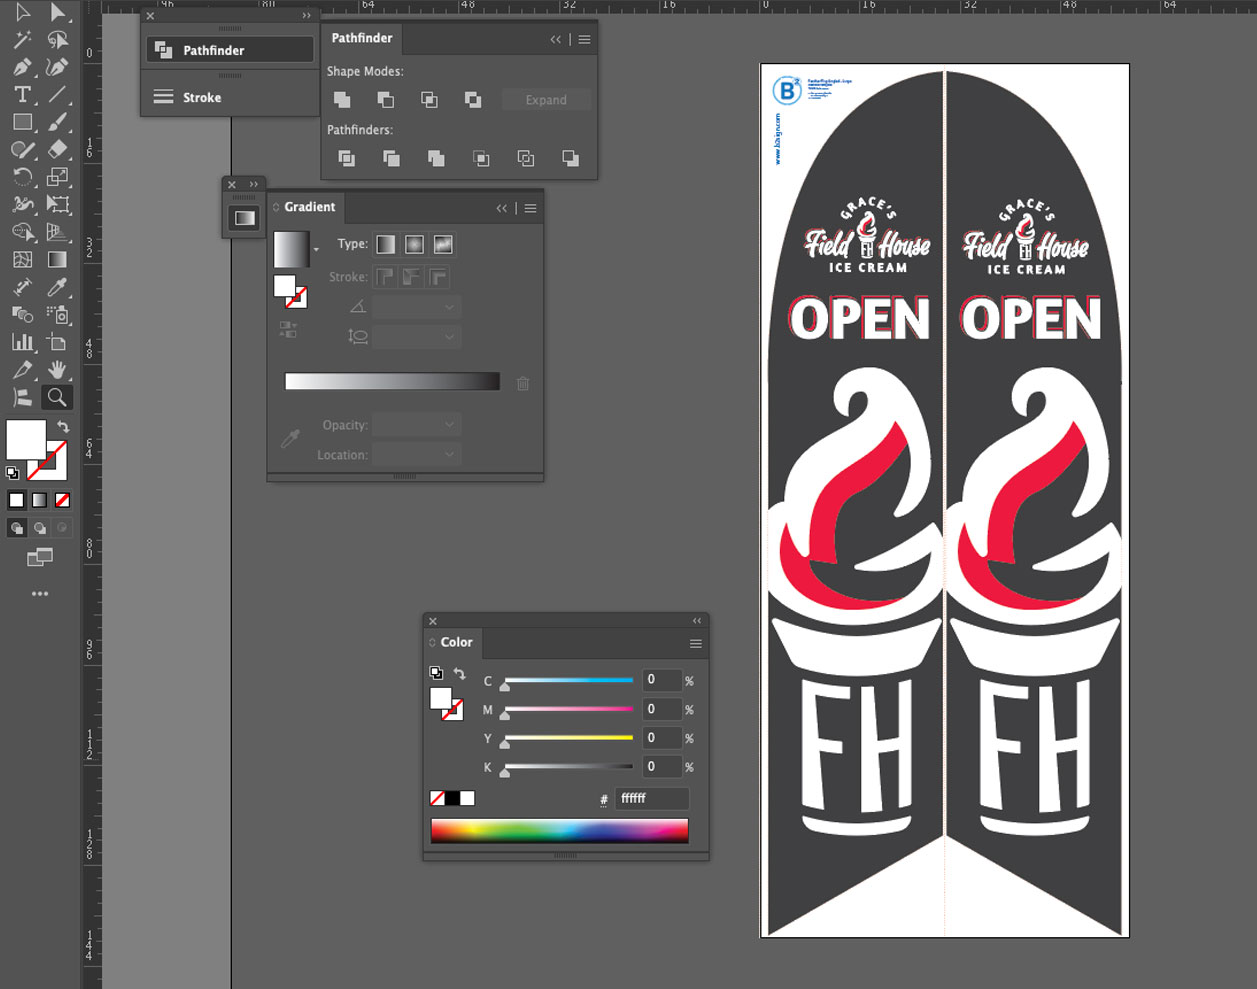
Task: Collapse Color panel with double arrows
Action: coord(697,621)
